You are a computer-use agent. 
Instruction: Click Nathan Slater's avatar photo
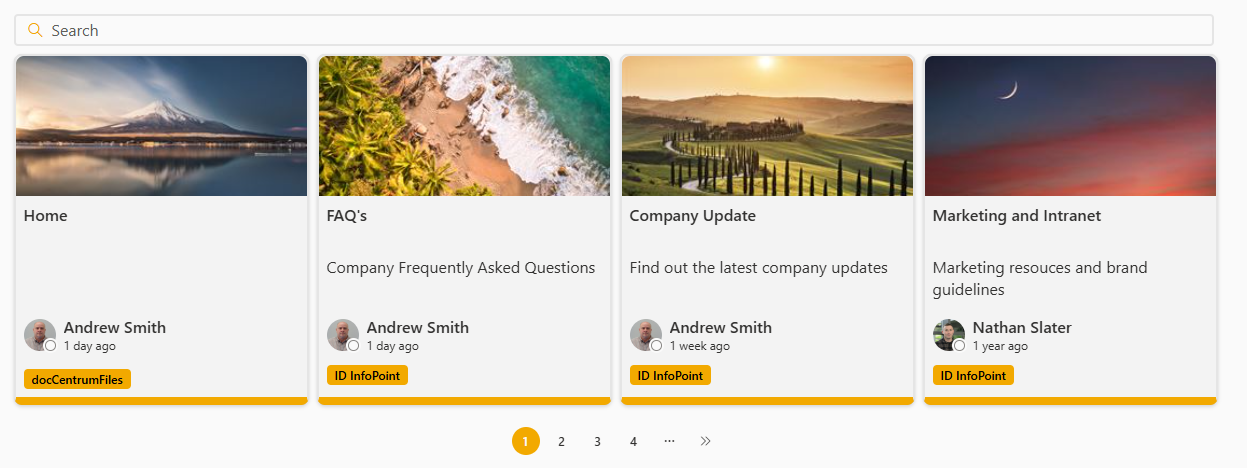(949, 335)
